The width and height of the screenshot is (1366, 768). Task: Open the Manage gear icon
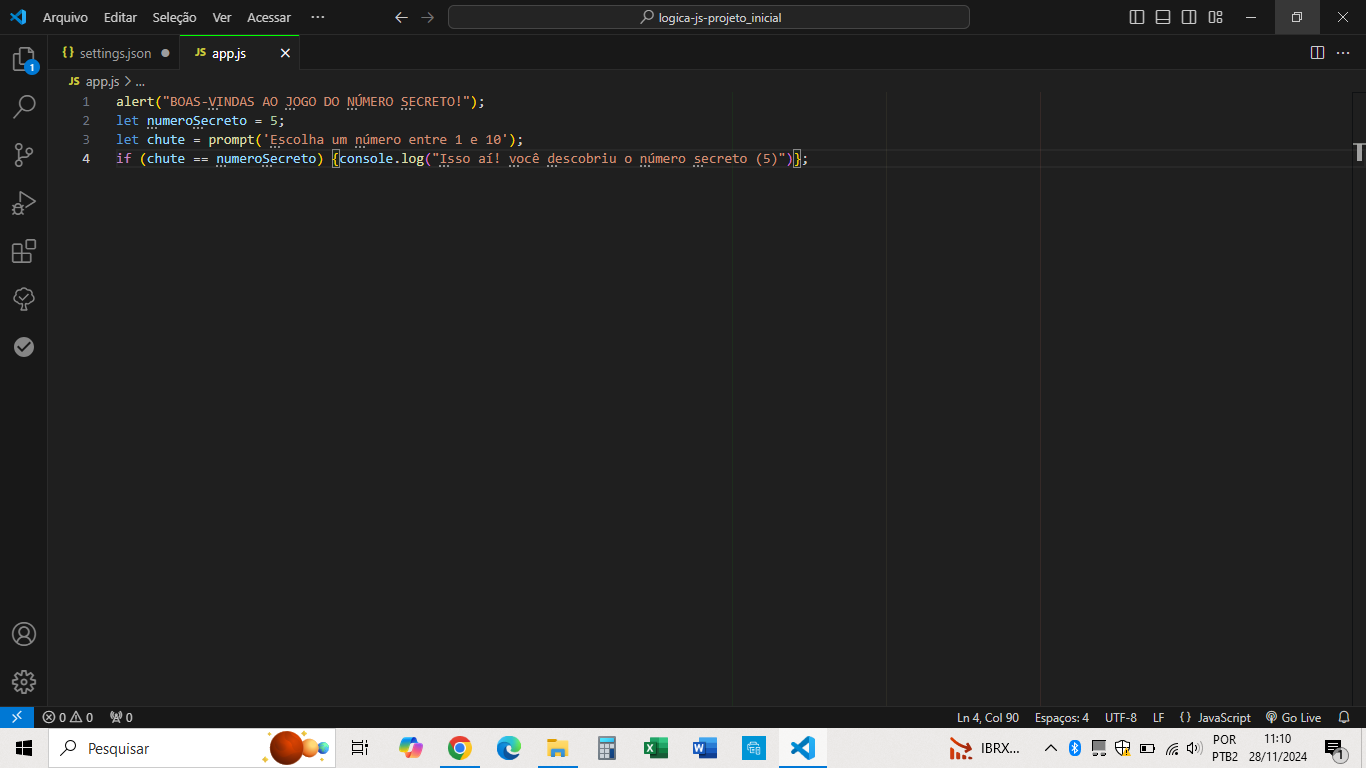tap(24, 682)
